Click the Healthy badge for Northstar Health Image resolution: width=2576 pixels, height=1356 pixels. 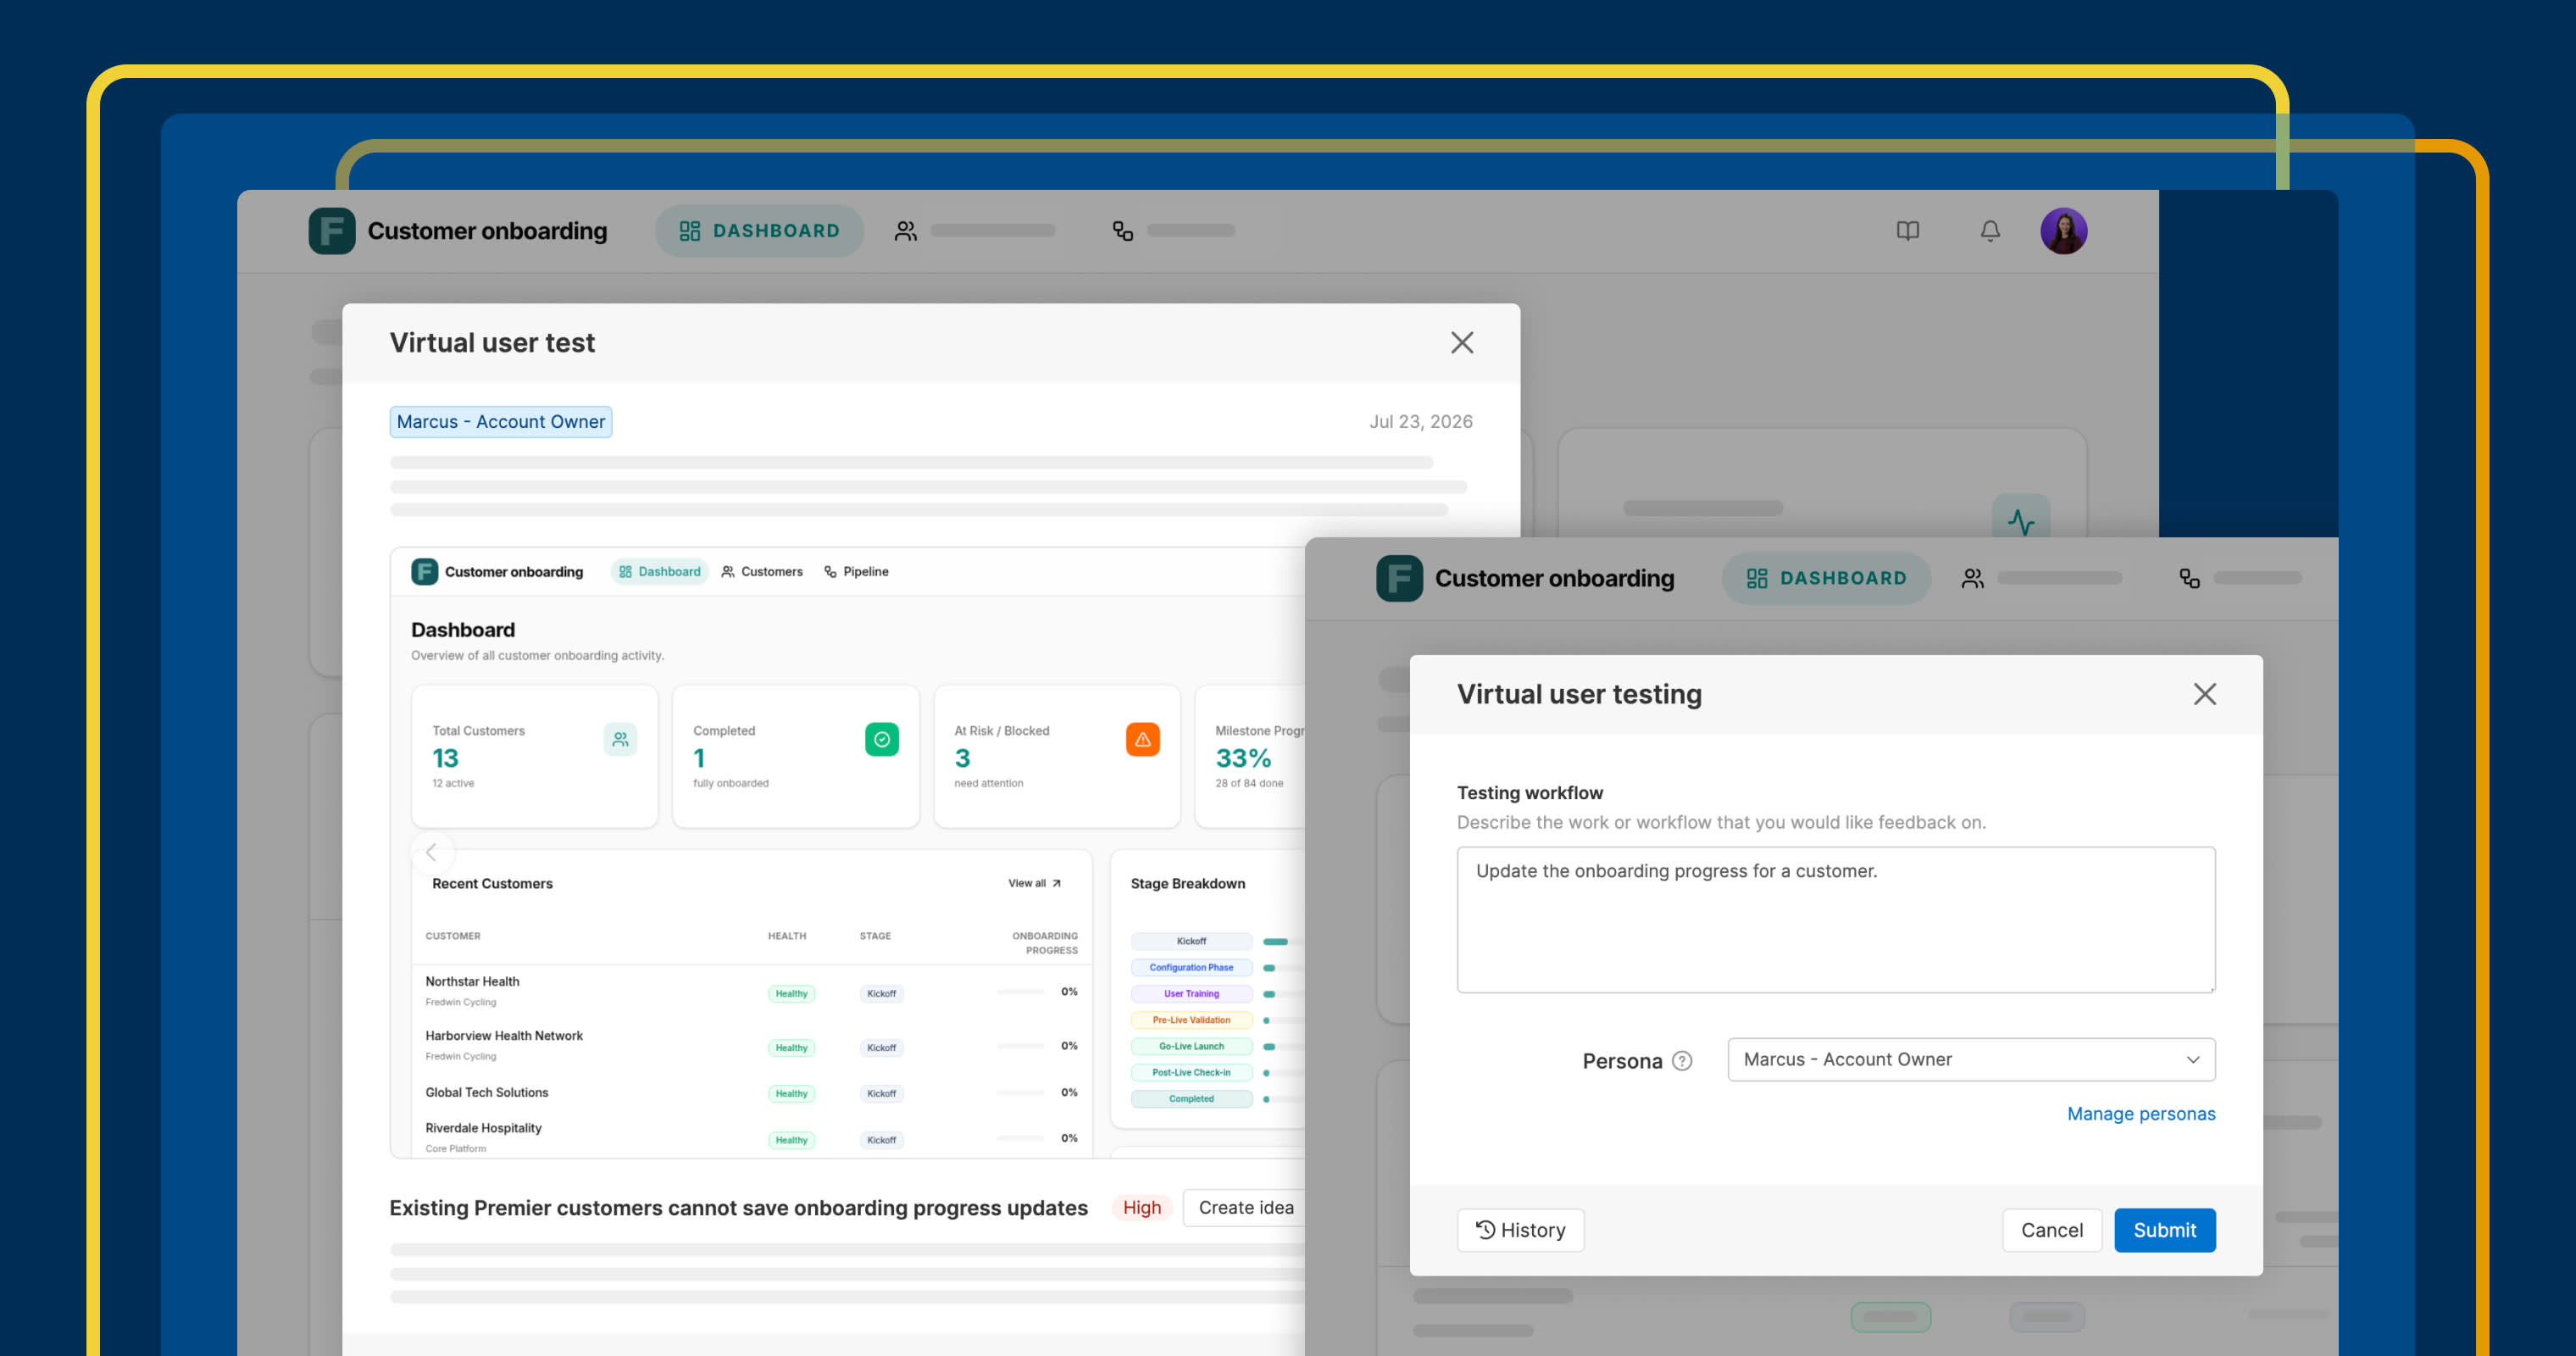[x=791, y=994]
